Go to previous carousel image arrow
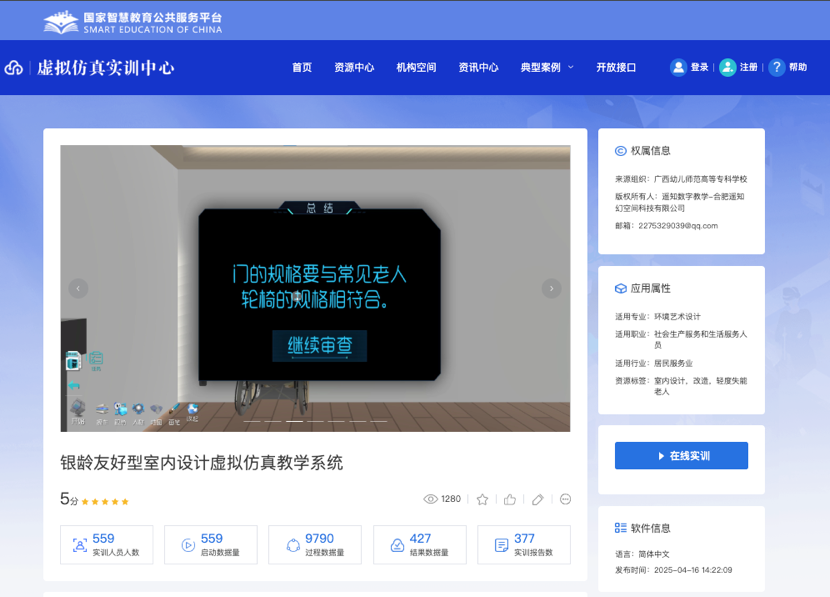 78,288
